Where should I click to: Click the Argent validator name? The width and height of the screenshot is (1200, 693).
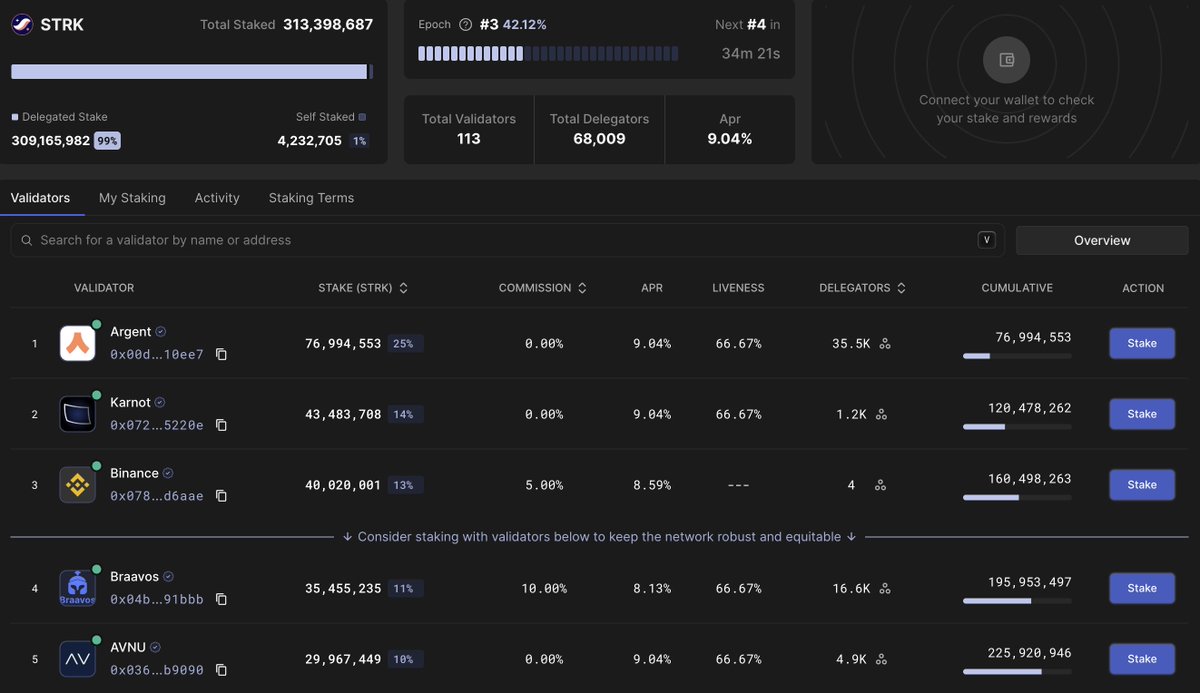[x=131, y=332]
